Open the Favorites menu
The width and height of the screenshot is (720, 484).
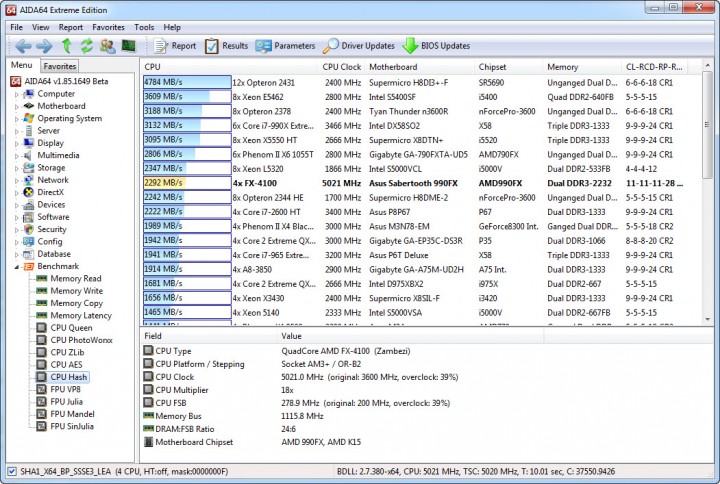click(x=108, y=28)
